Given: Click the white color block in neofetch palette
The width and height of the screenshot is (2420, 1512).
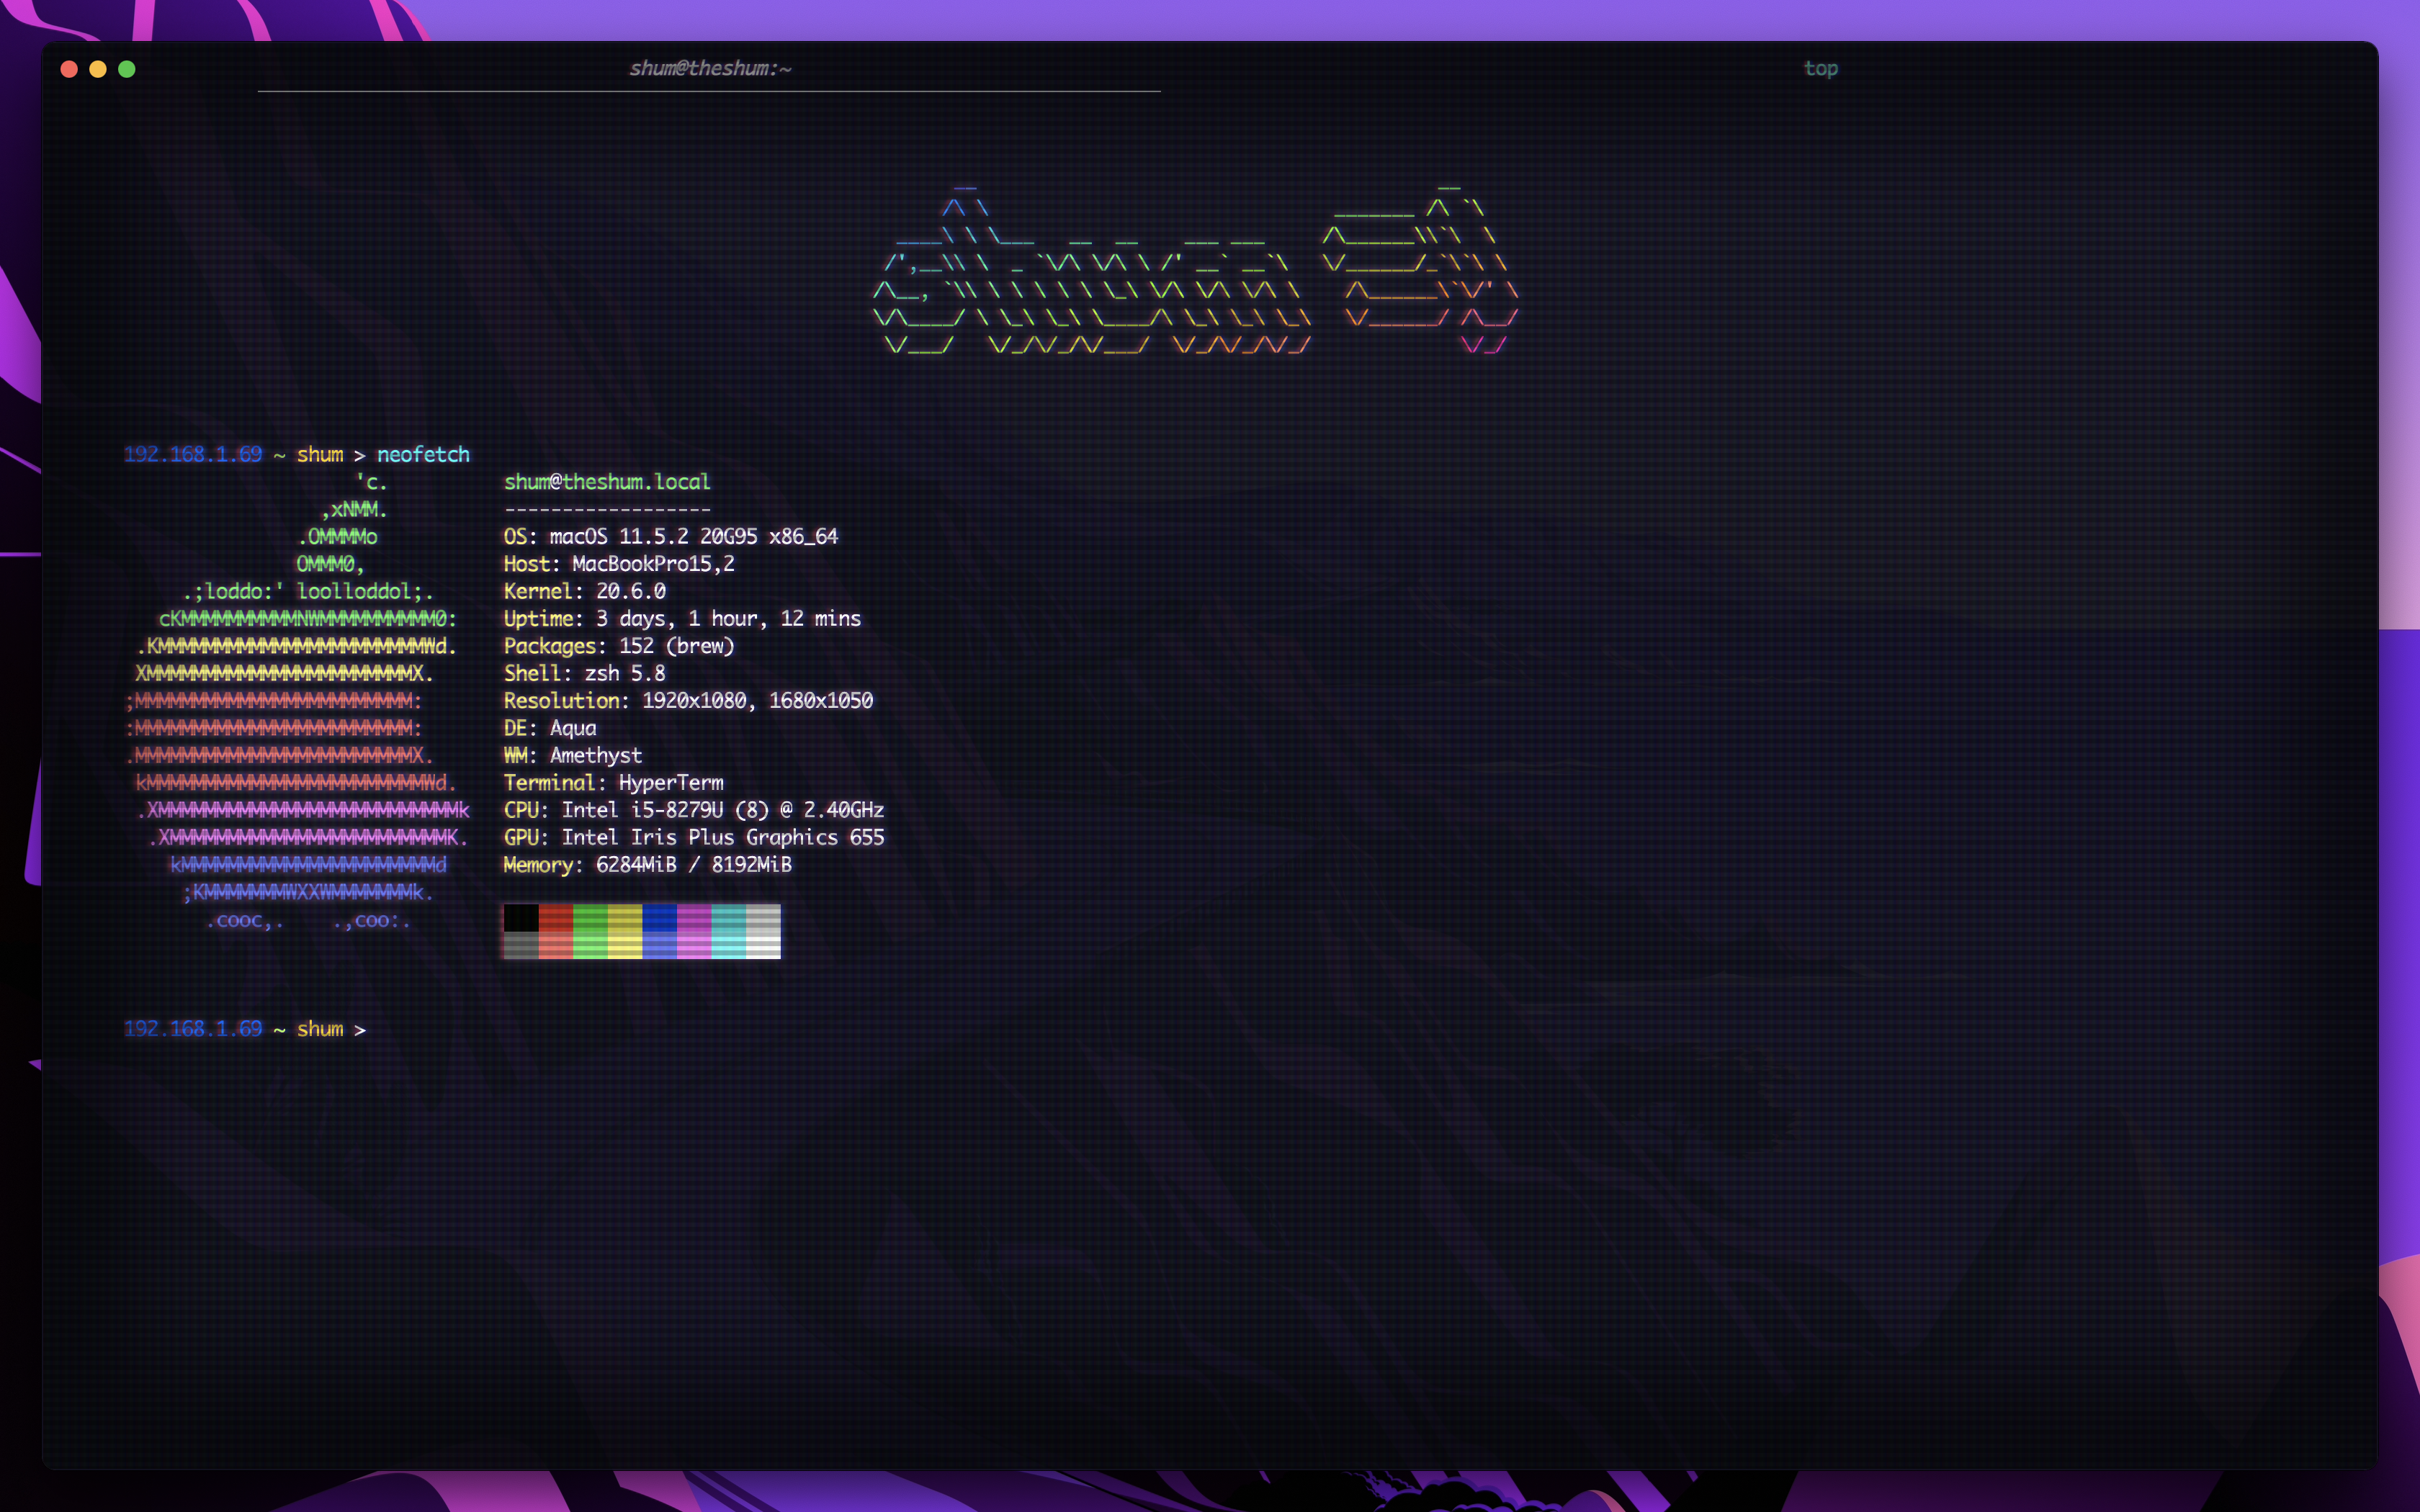Looking at the screenshot, I should point(763,918).
